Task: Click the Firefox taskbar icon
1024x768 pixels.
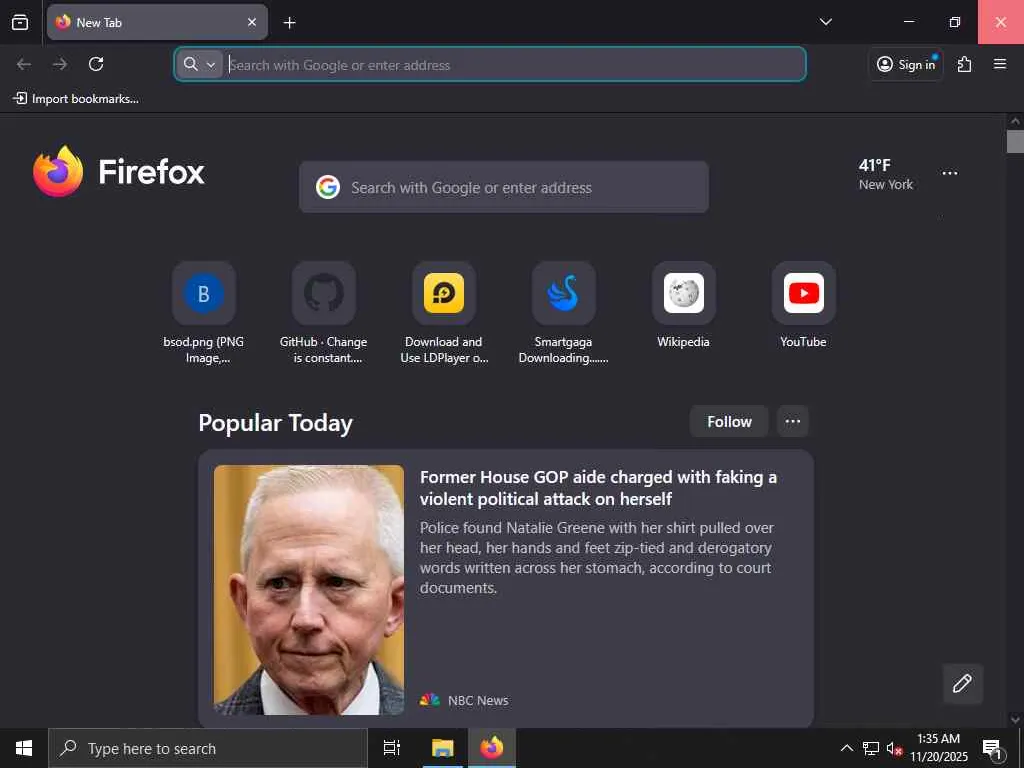Action: click(492, 748)
